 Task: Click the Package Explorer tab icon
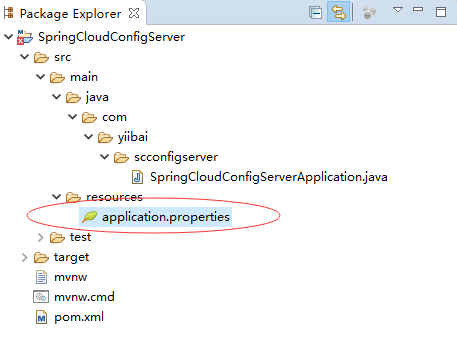(x=8, y=13)
